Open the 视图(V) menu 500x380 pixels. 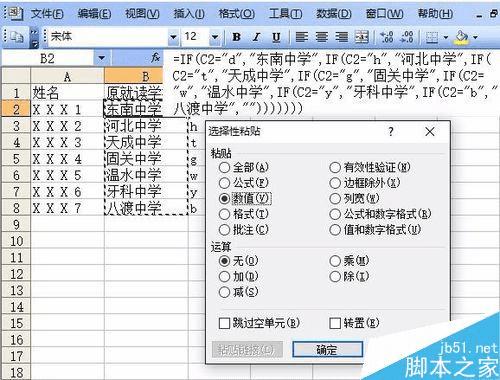pos(142,14)
